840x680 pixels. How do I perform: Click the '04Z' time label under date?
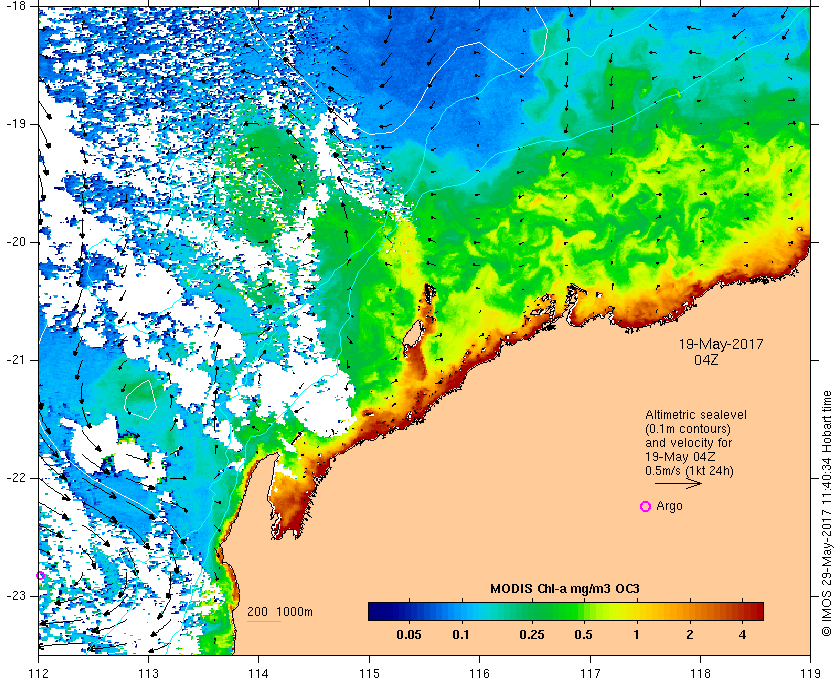[706, 360]
